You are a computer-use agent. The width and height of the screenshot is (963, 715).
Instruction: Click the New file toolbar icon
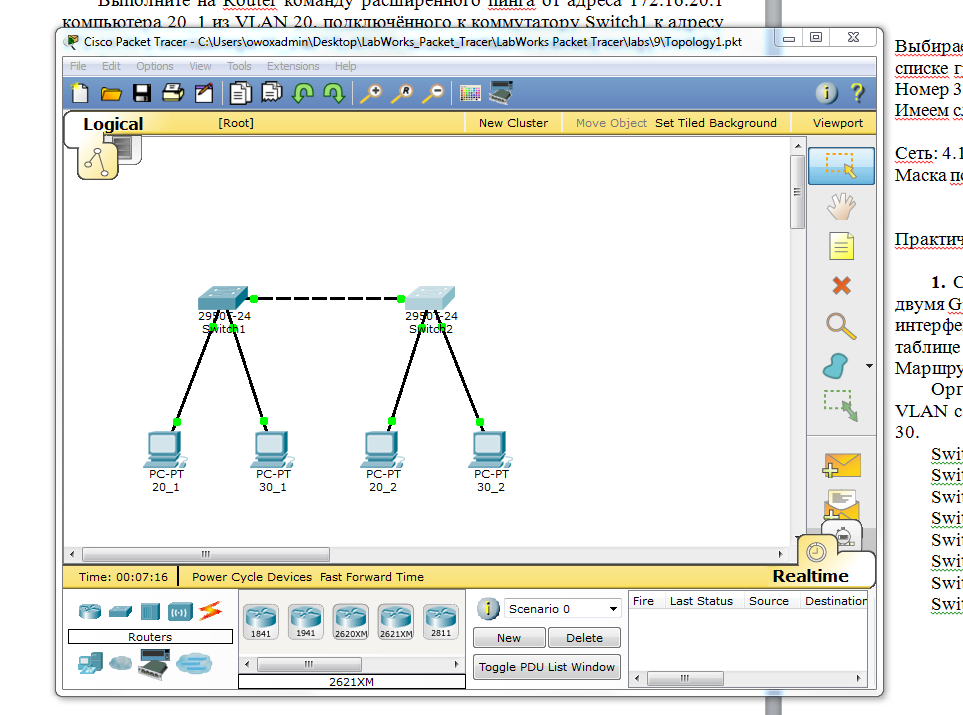(80, 93)
